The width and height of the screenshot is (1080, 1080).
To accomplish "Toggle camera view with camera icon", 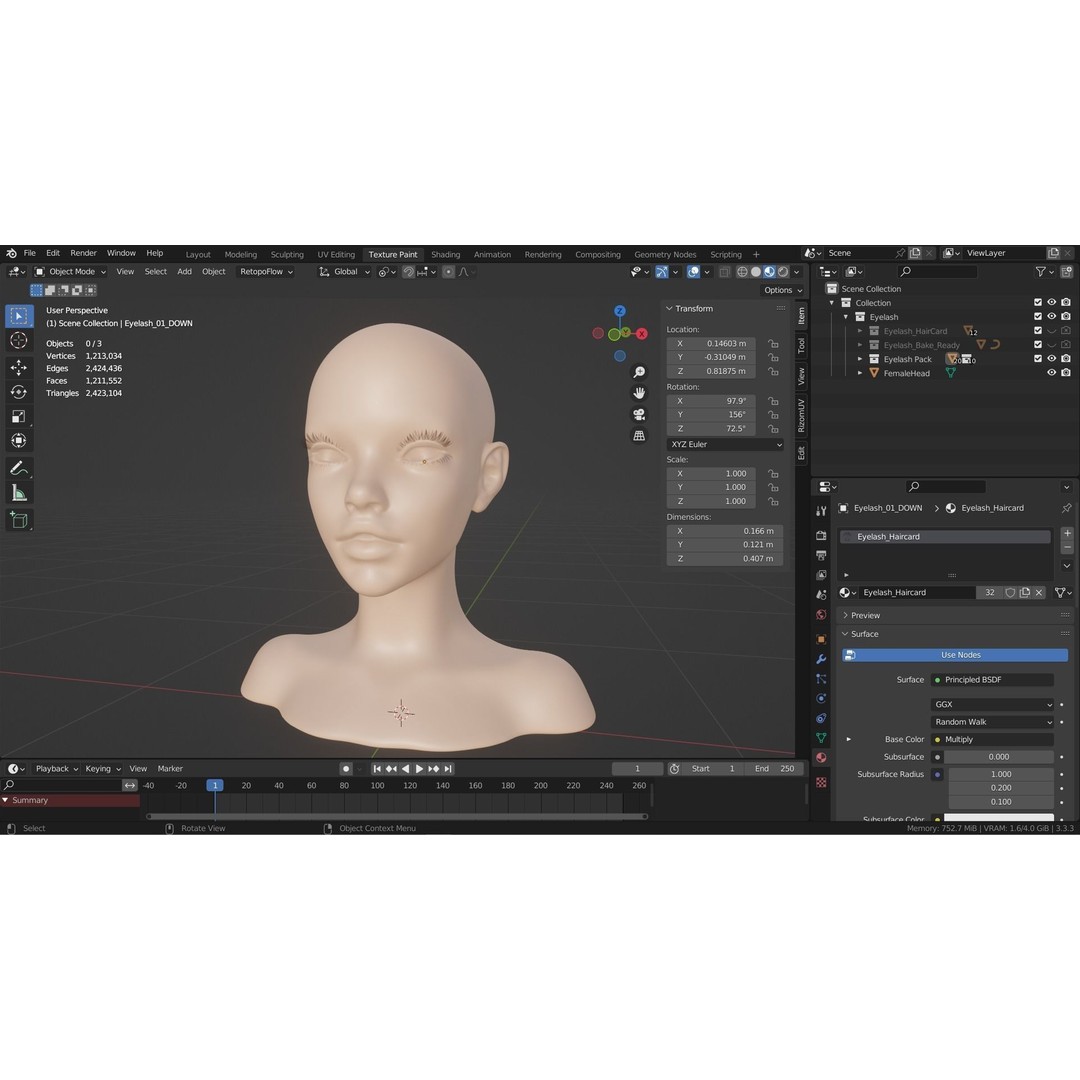I will click(x=639, y=415).
